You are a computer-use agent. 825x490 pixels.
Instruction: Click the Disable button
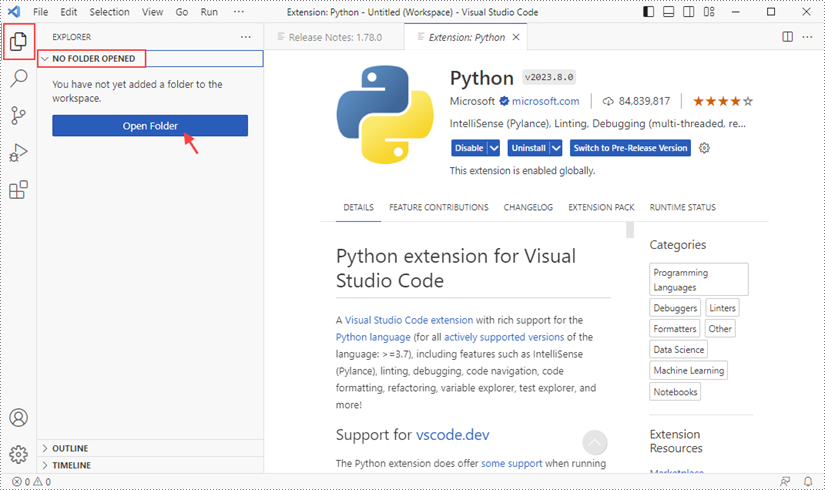click(469, 148)
